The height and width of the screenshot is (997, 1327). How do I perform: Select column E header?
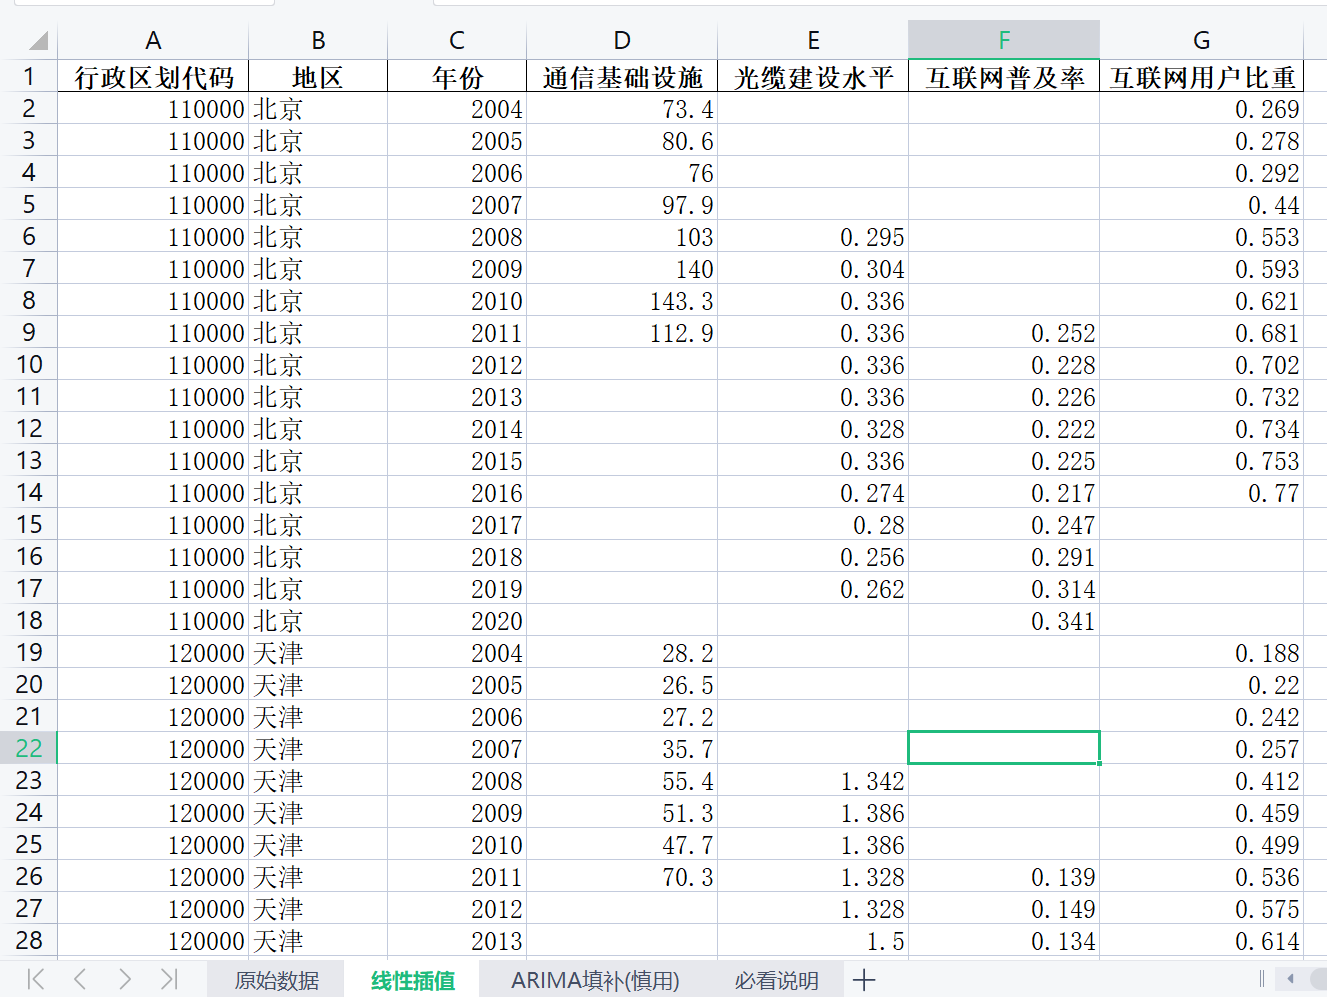pyautogui.click(x=813, y=40)
